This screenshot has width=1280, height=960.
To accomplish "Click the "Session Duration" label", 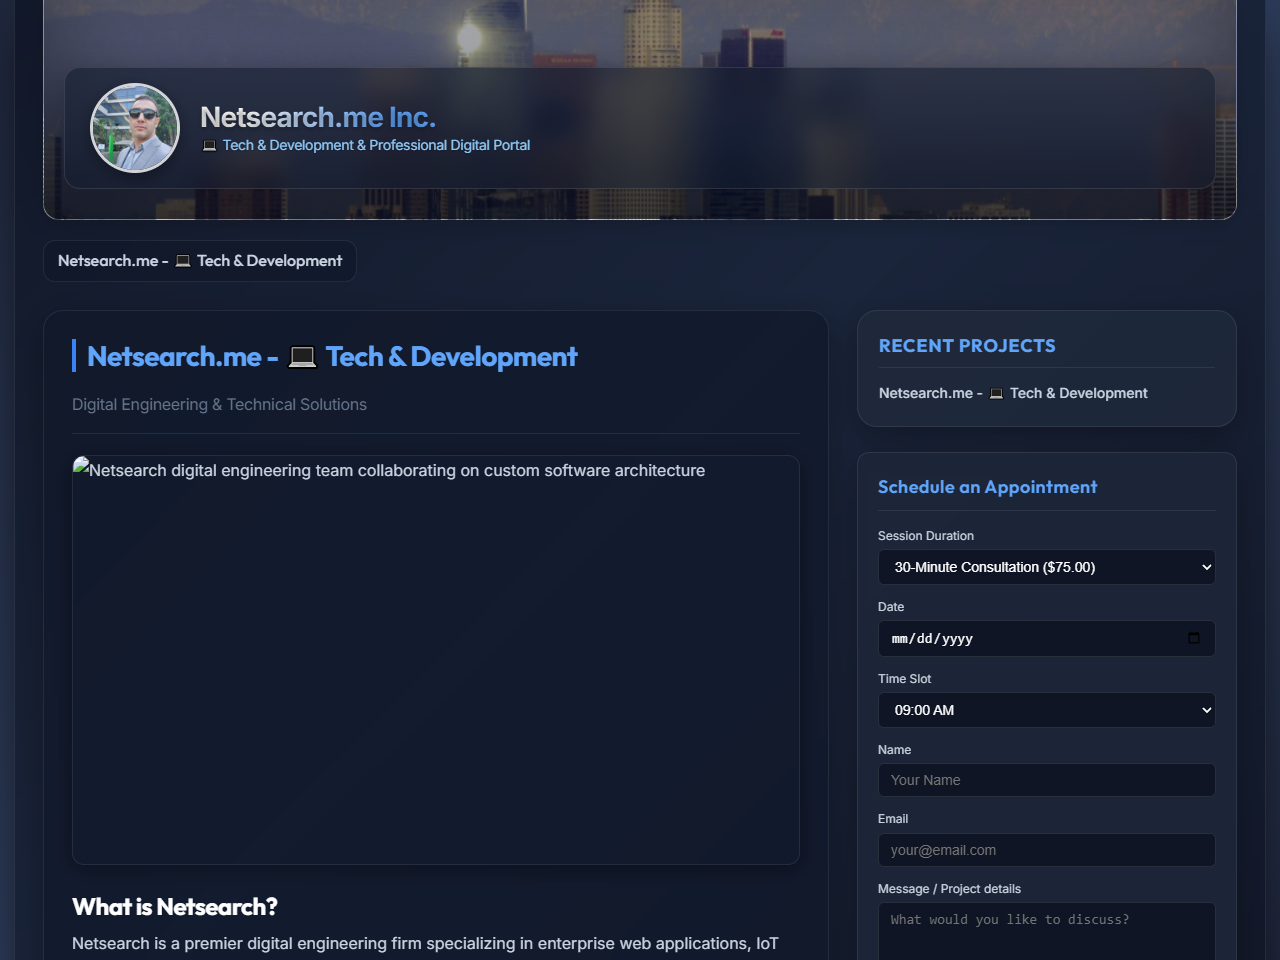I will (926, 536).
